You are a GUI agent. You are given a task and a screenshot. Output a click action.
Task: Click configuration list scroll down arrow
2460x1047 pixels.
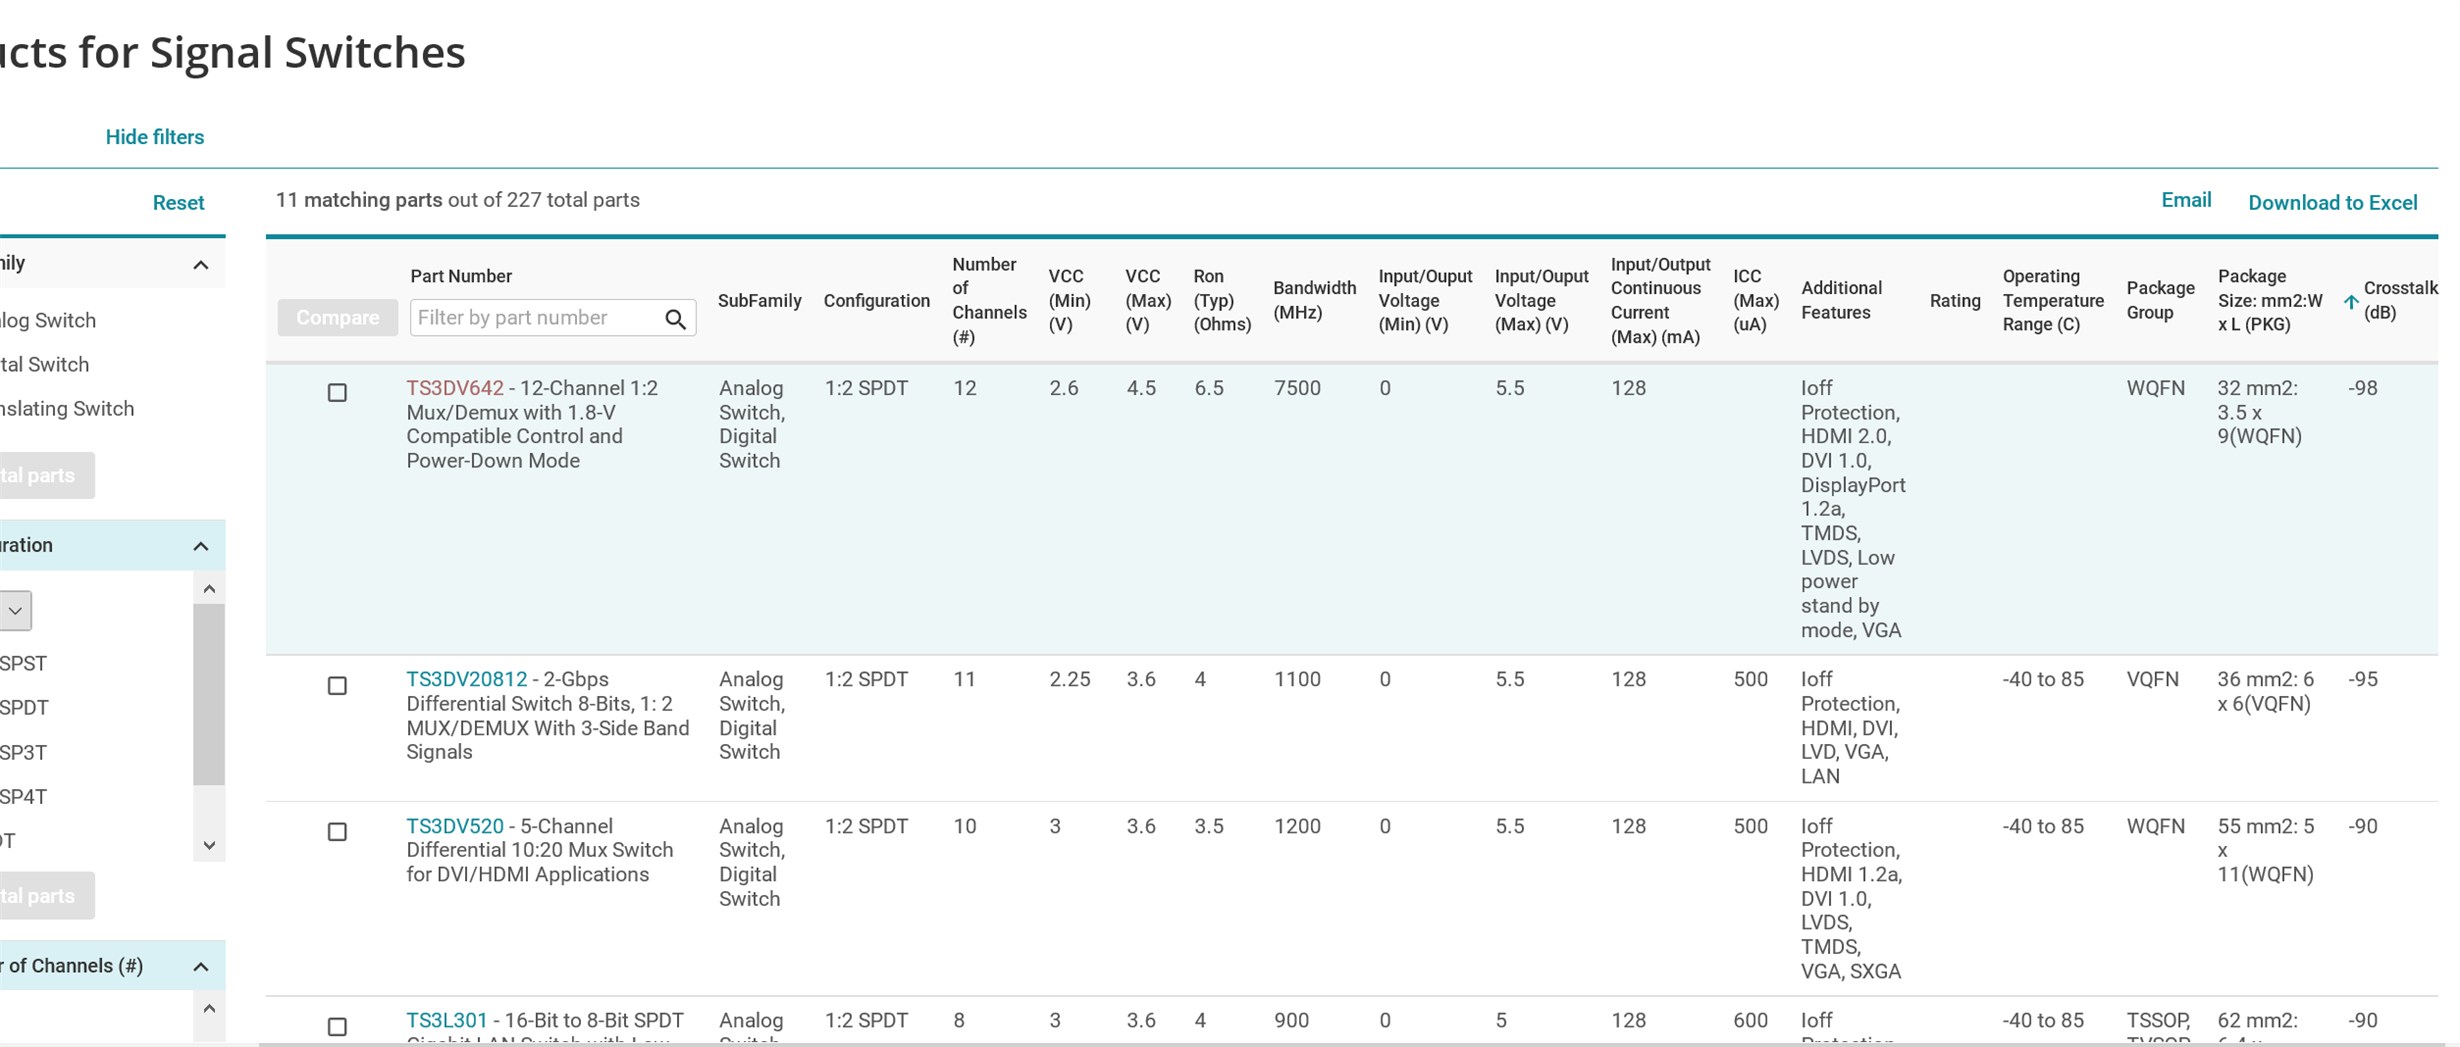coord(209,845)
